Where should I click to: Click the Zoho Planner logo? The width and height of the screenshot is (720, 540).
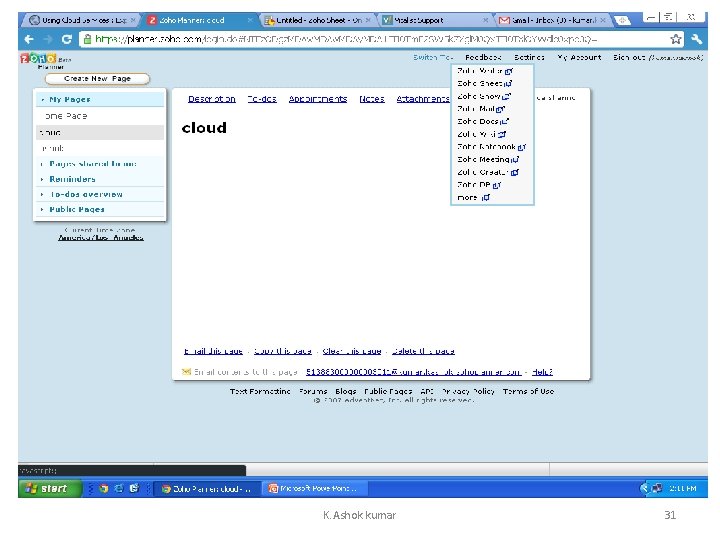pos(45,61)
